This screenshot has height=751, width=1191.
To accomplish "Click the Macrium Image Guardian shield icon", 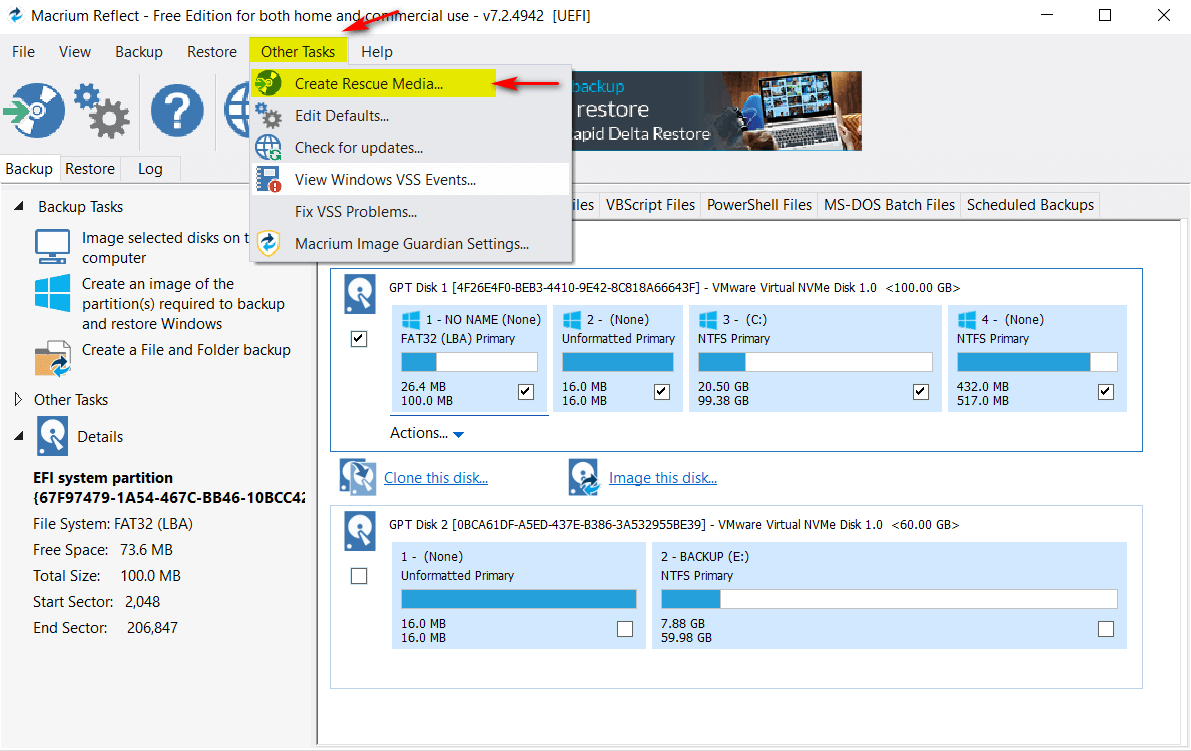I will point(268,243).
